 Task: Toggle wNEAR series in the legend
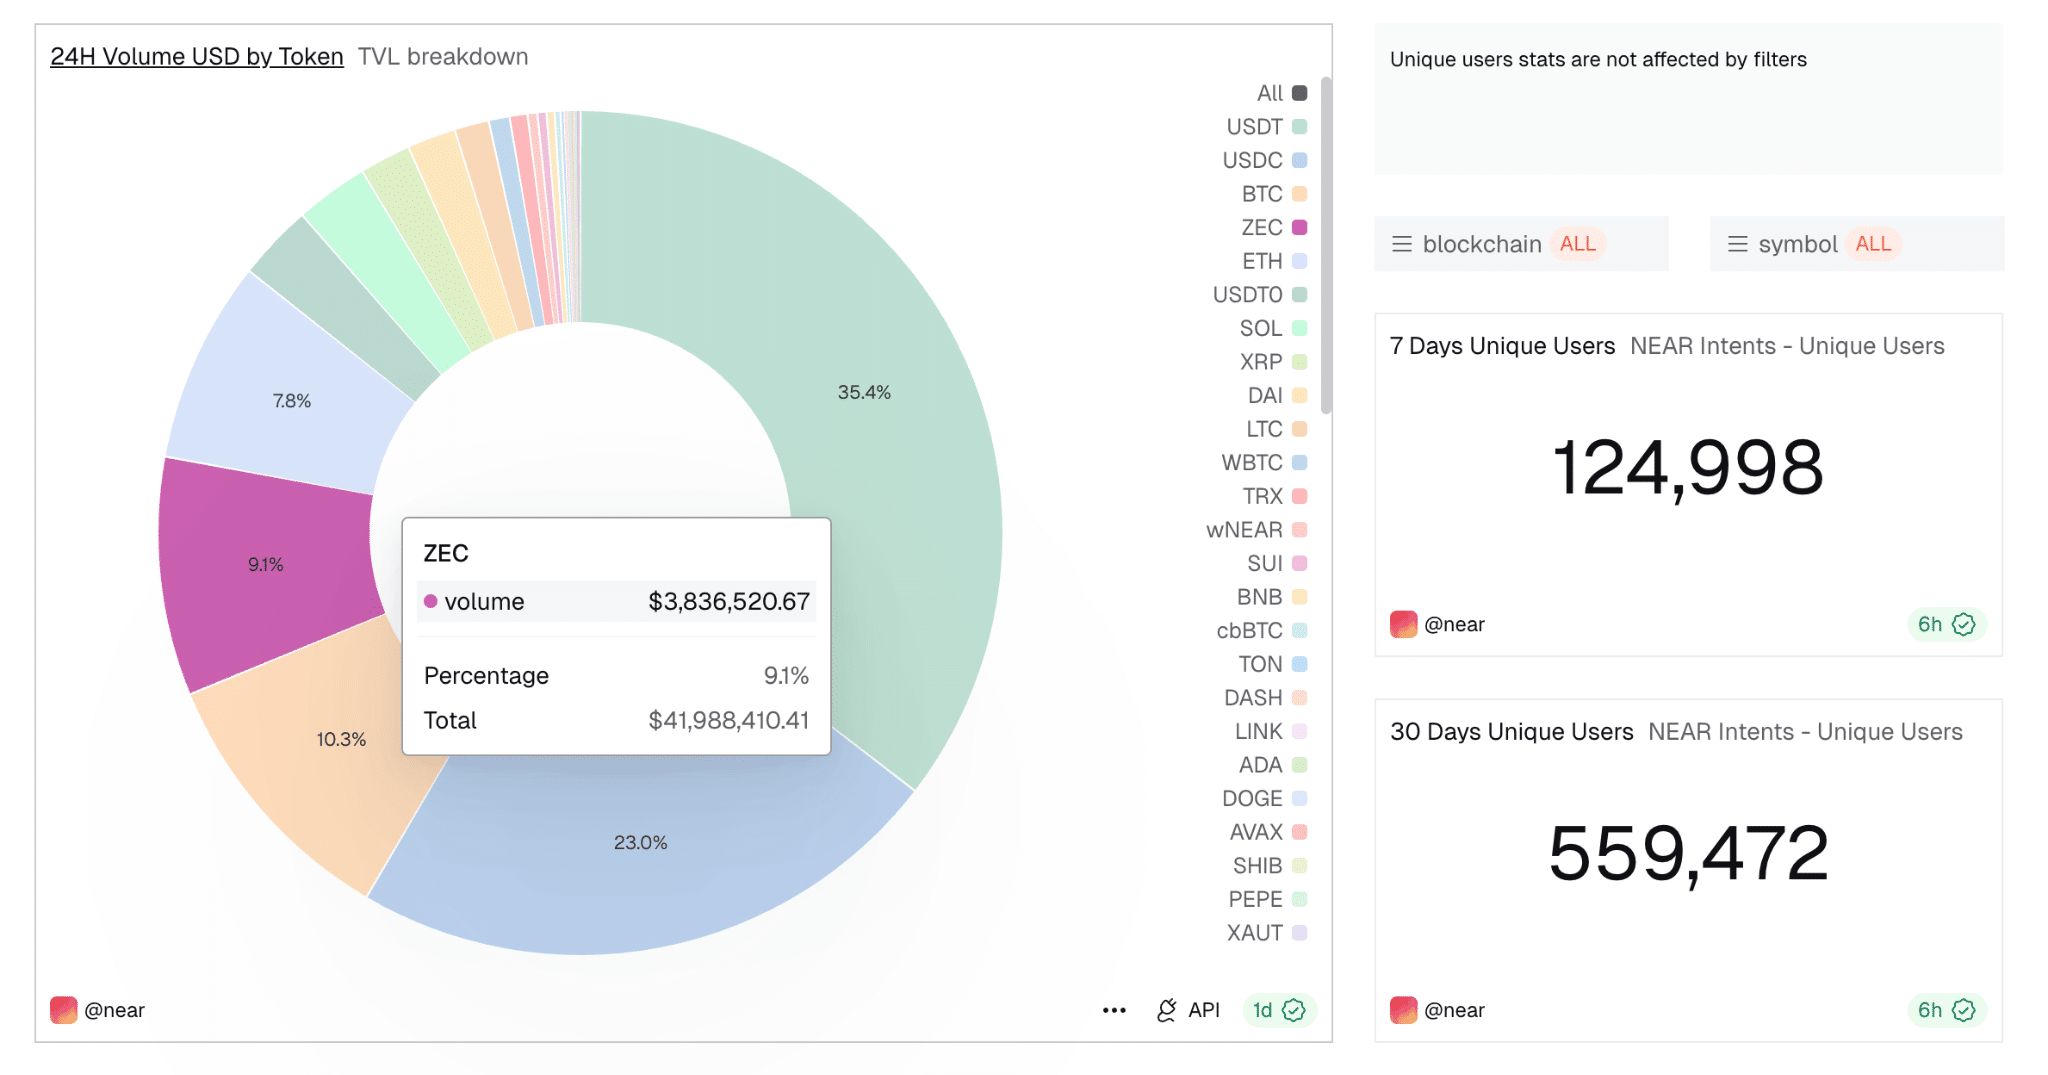1257,530
